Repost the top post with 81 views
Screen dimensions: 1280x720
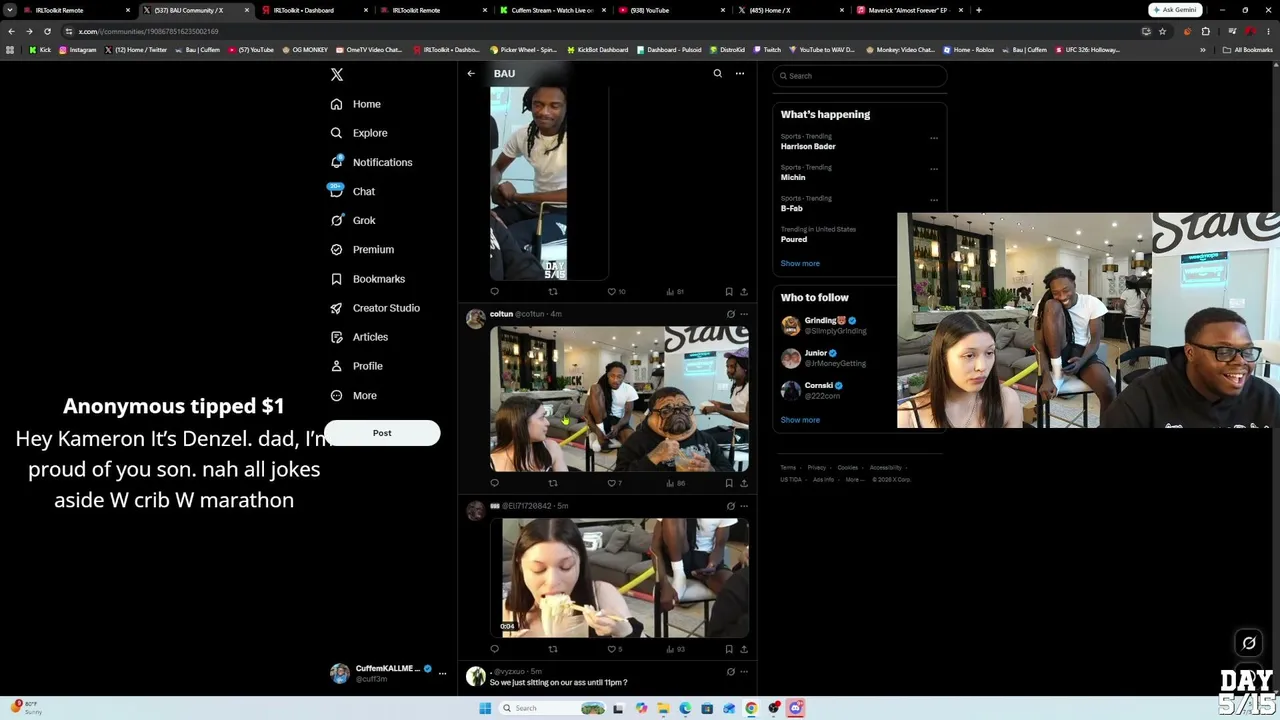(553, 292)
